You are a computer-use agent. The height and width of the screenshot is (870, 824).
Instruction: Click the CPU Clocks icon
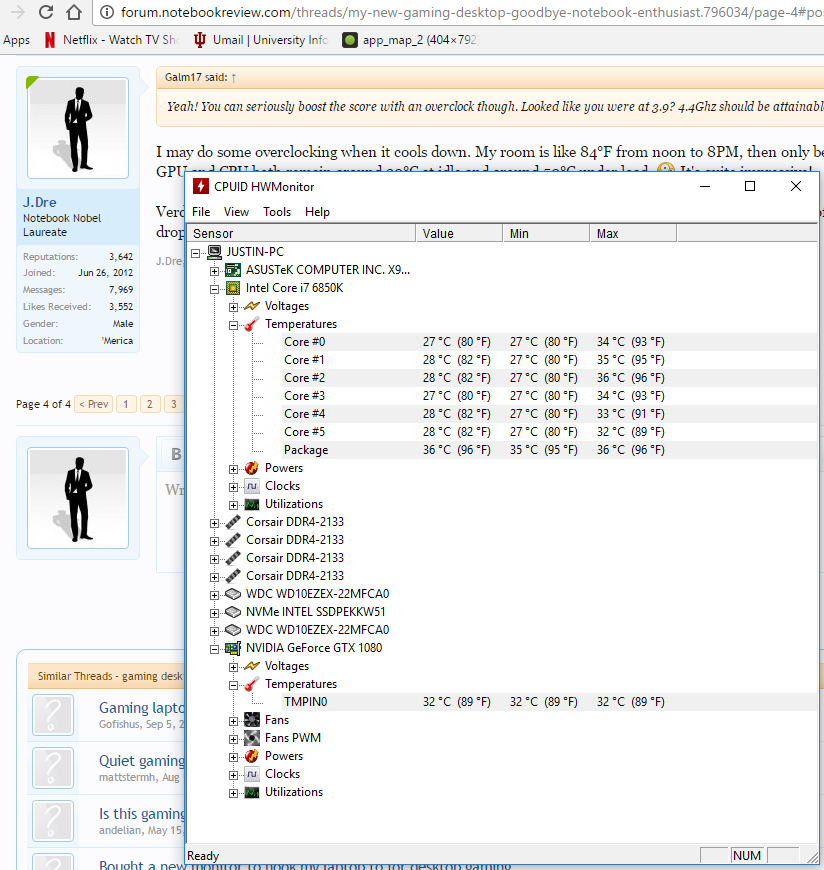(x=252, y=486)
